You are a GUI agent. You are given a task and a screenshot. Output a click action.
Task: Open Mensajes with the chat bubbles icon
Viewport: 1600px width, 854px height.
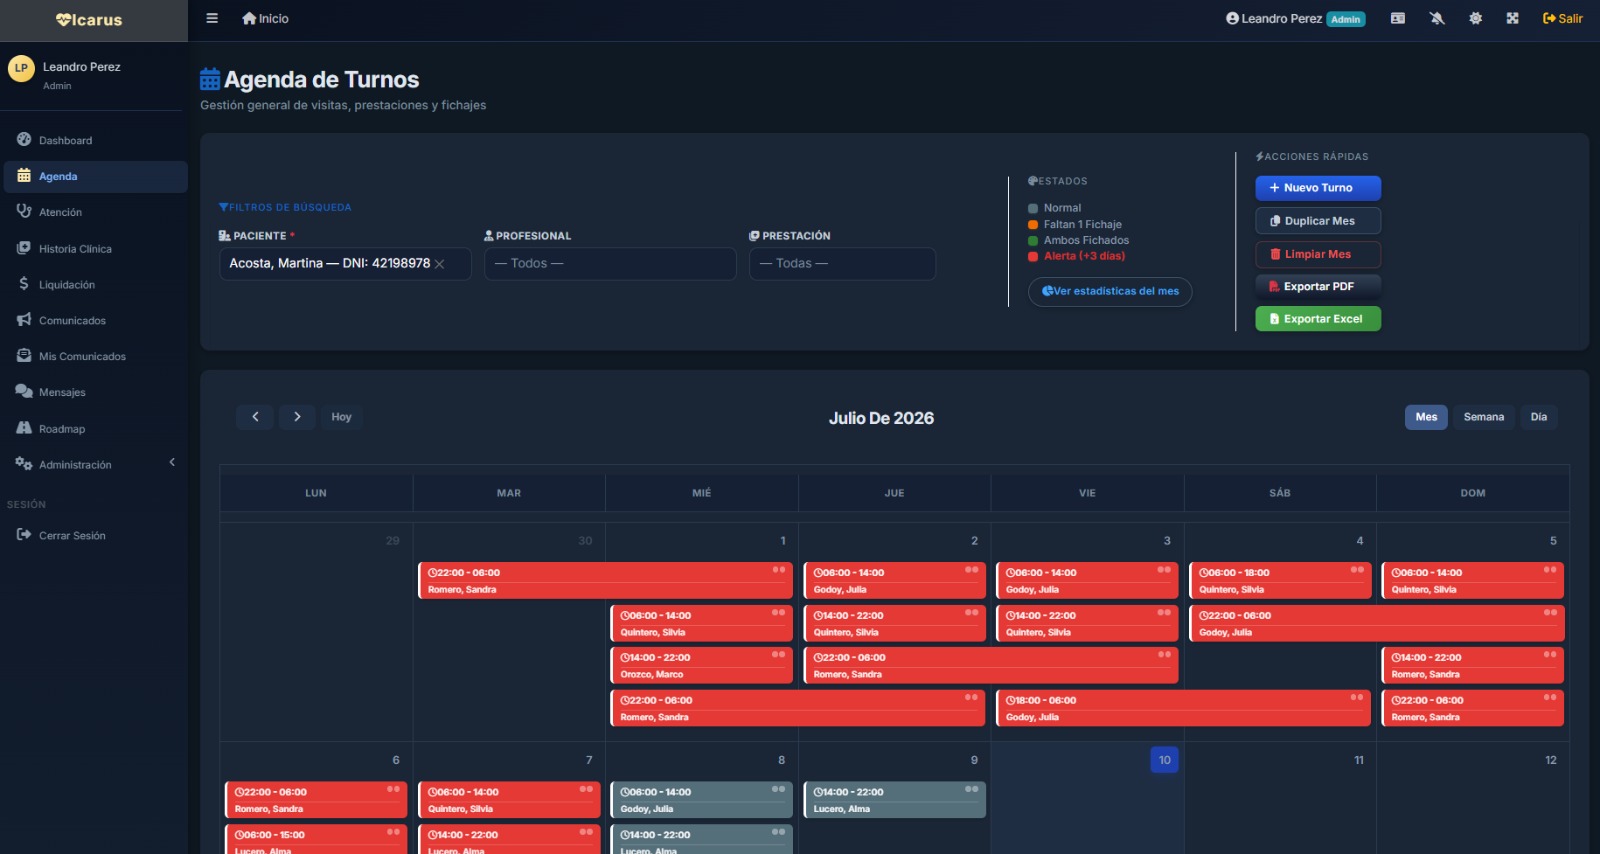tap(94, 392)
